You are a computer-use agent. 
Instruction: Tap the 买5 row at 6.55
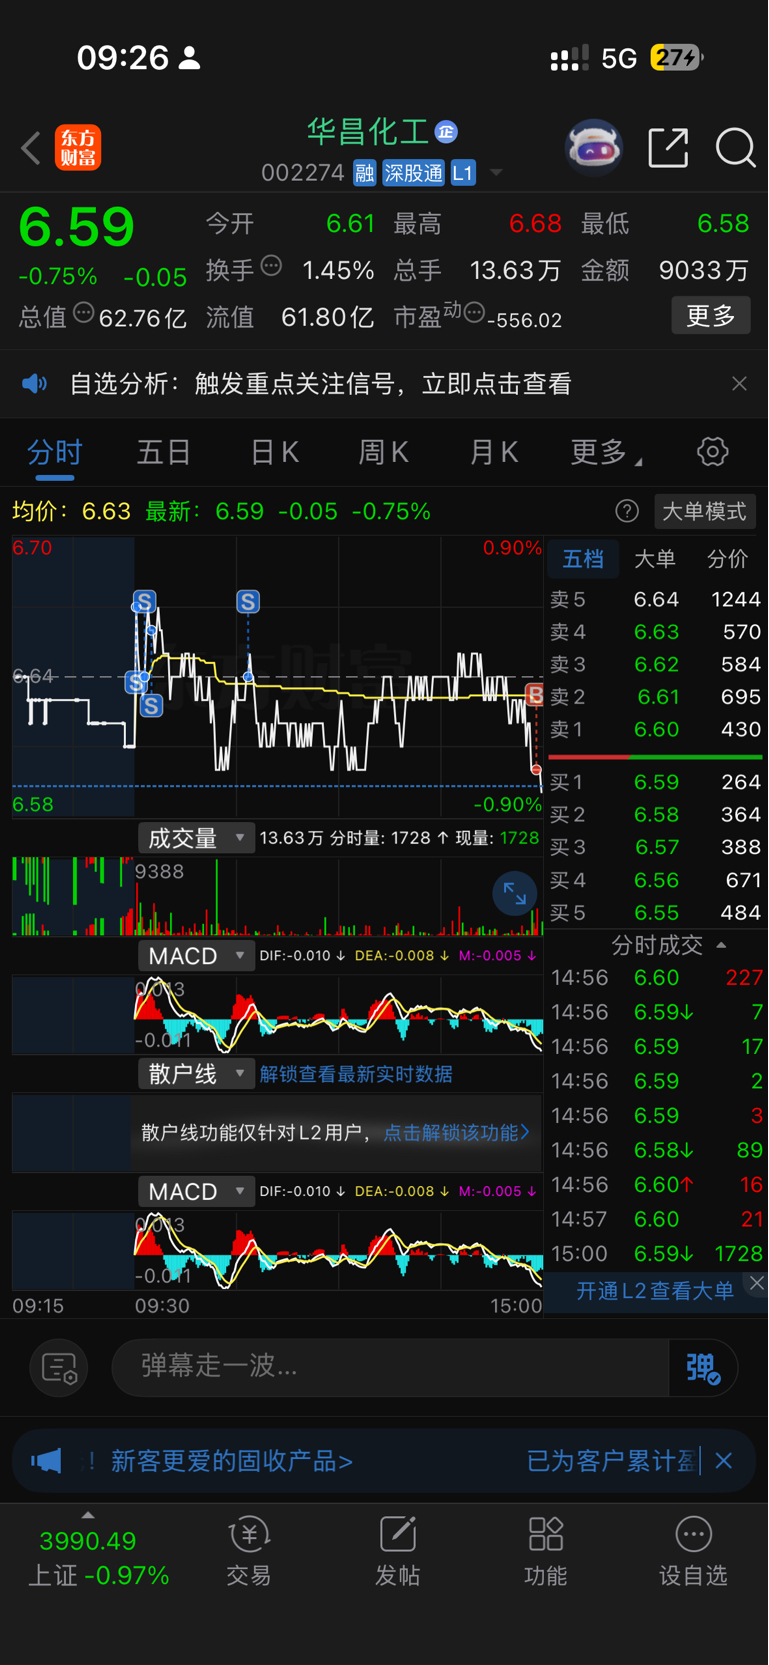(656, 913)
